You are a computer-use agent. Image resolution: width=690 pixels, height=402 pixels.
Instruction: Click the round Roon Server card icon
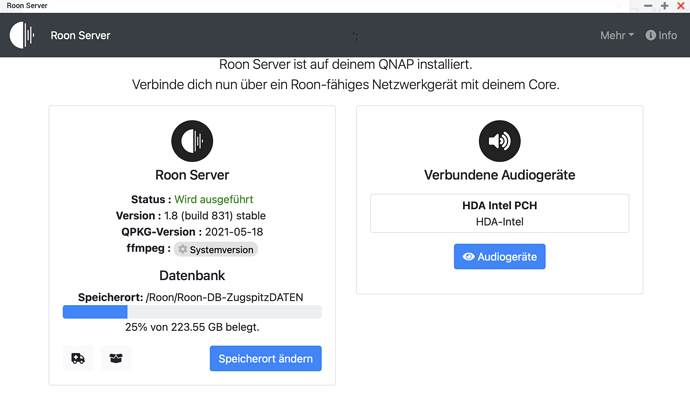[192, 141]
